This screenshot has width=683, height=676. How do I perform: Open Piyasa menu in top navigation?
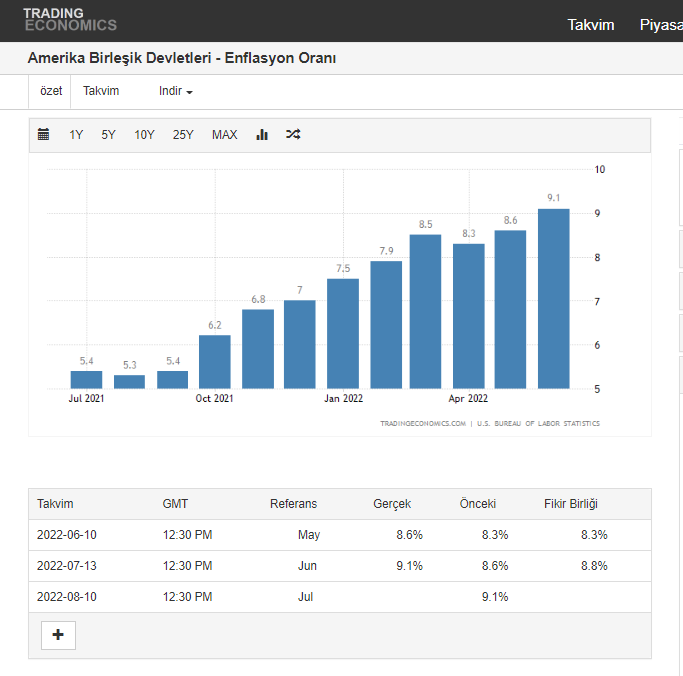tap(660, 25)
